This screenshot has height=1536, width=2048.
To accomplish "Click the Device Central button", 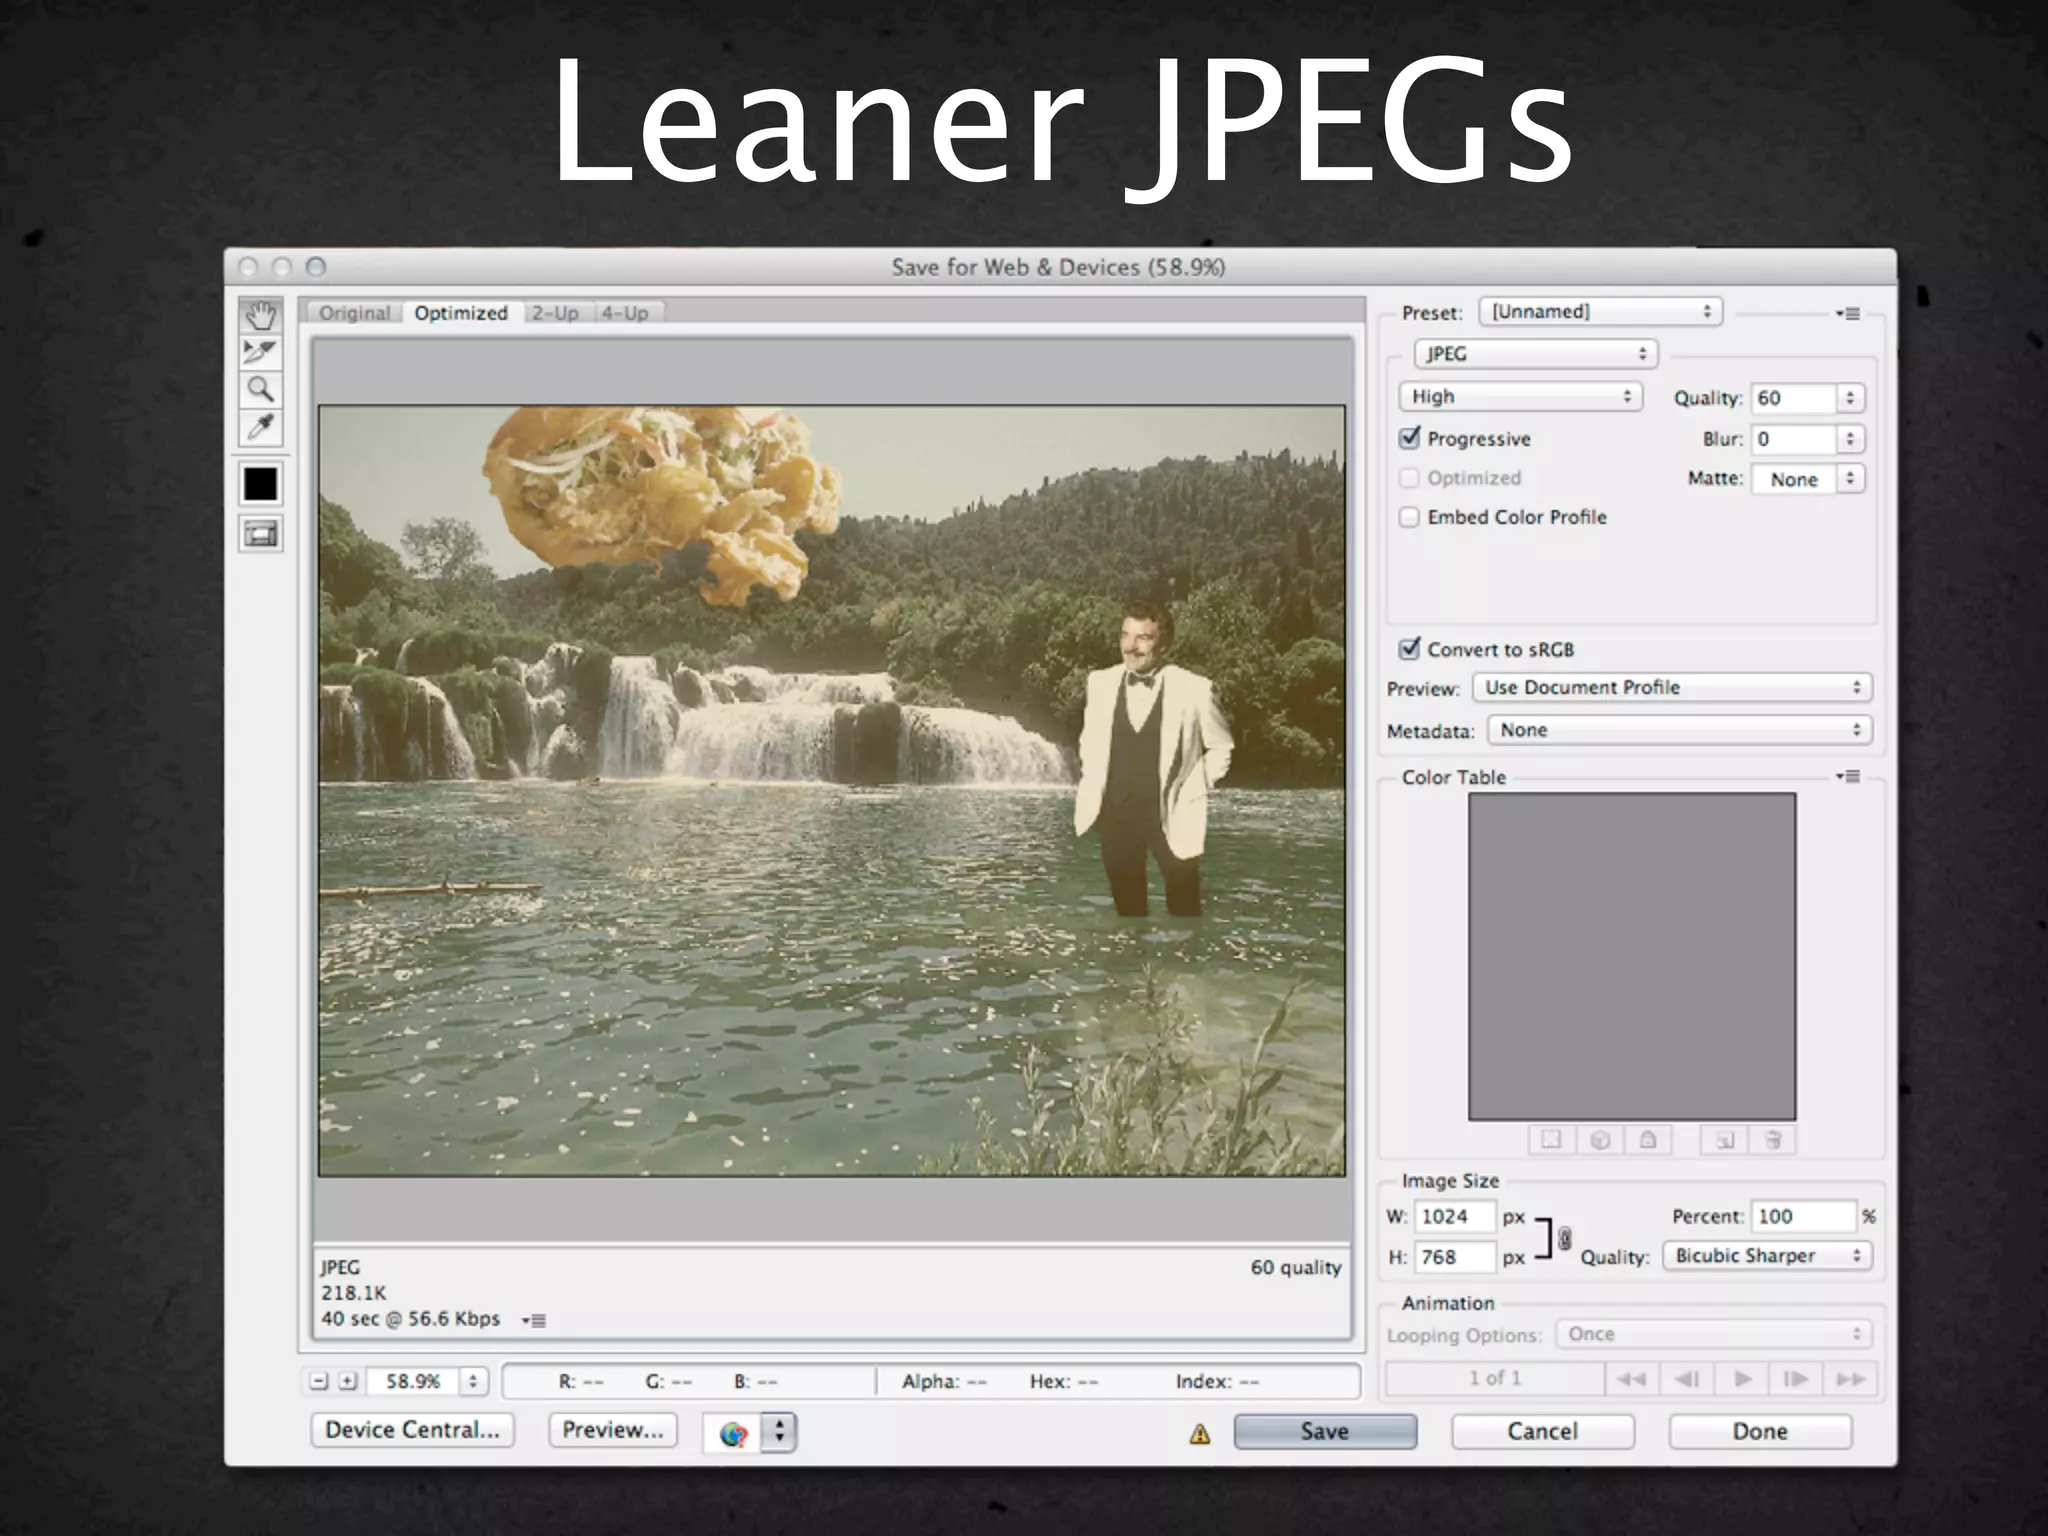I will pyautogui.click(x=413, y=1430).
